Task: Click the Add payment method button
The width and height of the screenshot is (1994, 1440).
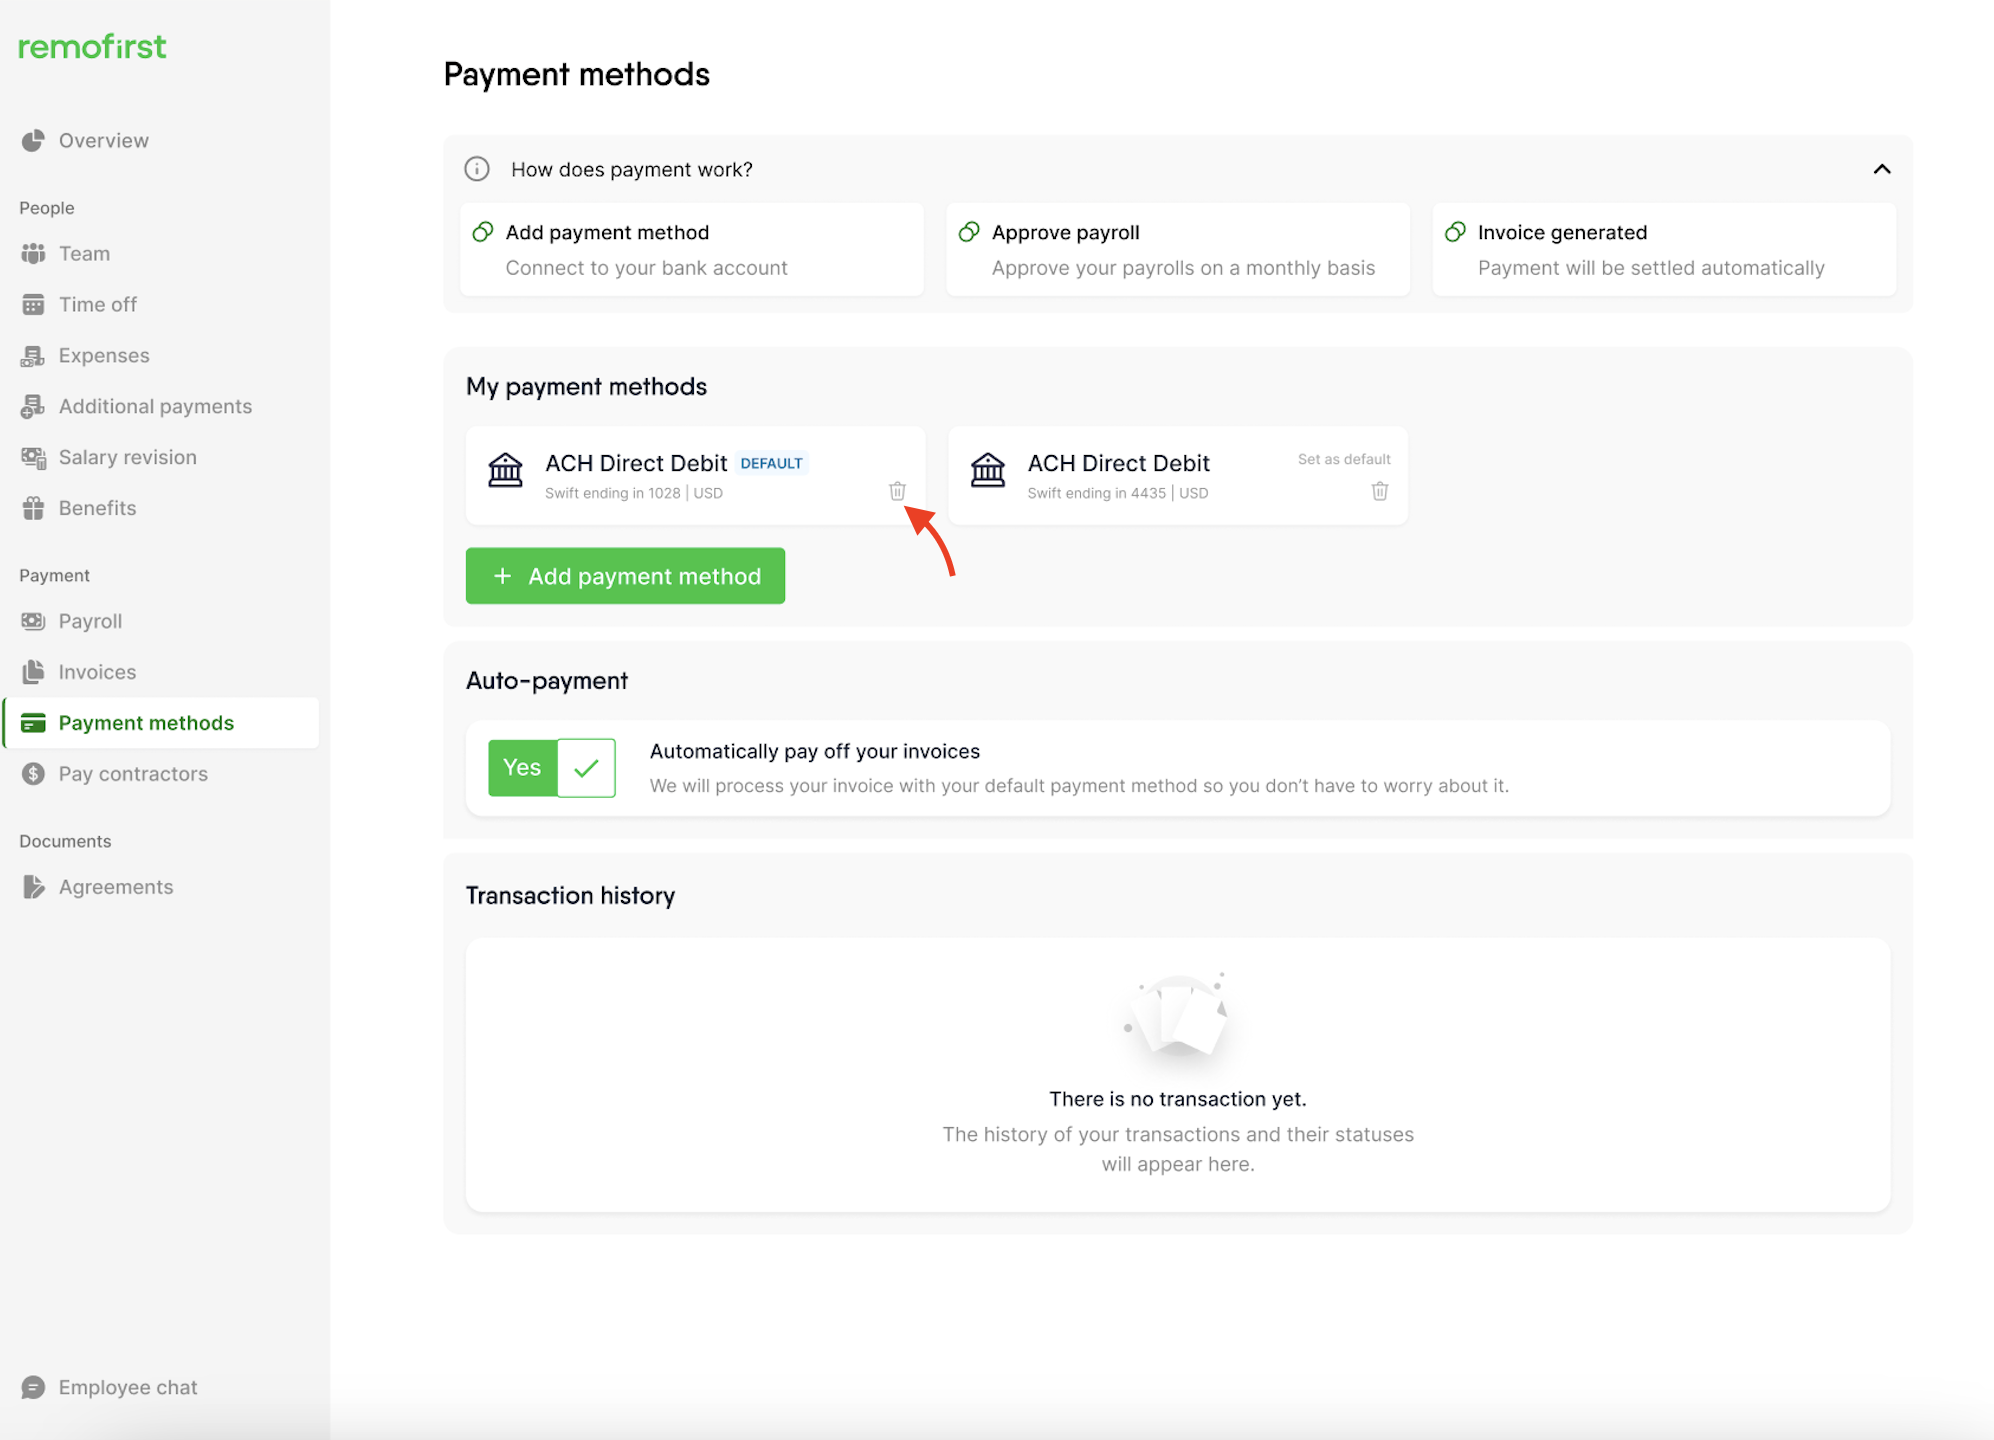Action: click(625, 576)
